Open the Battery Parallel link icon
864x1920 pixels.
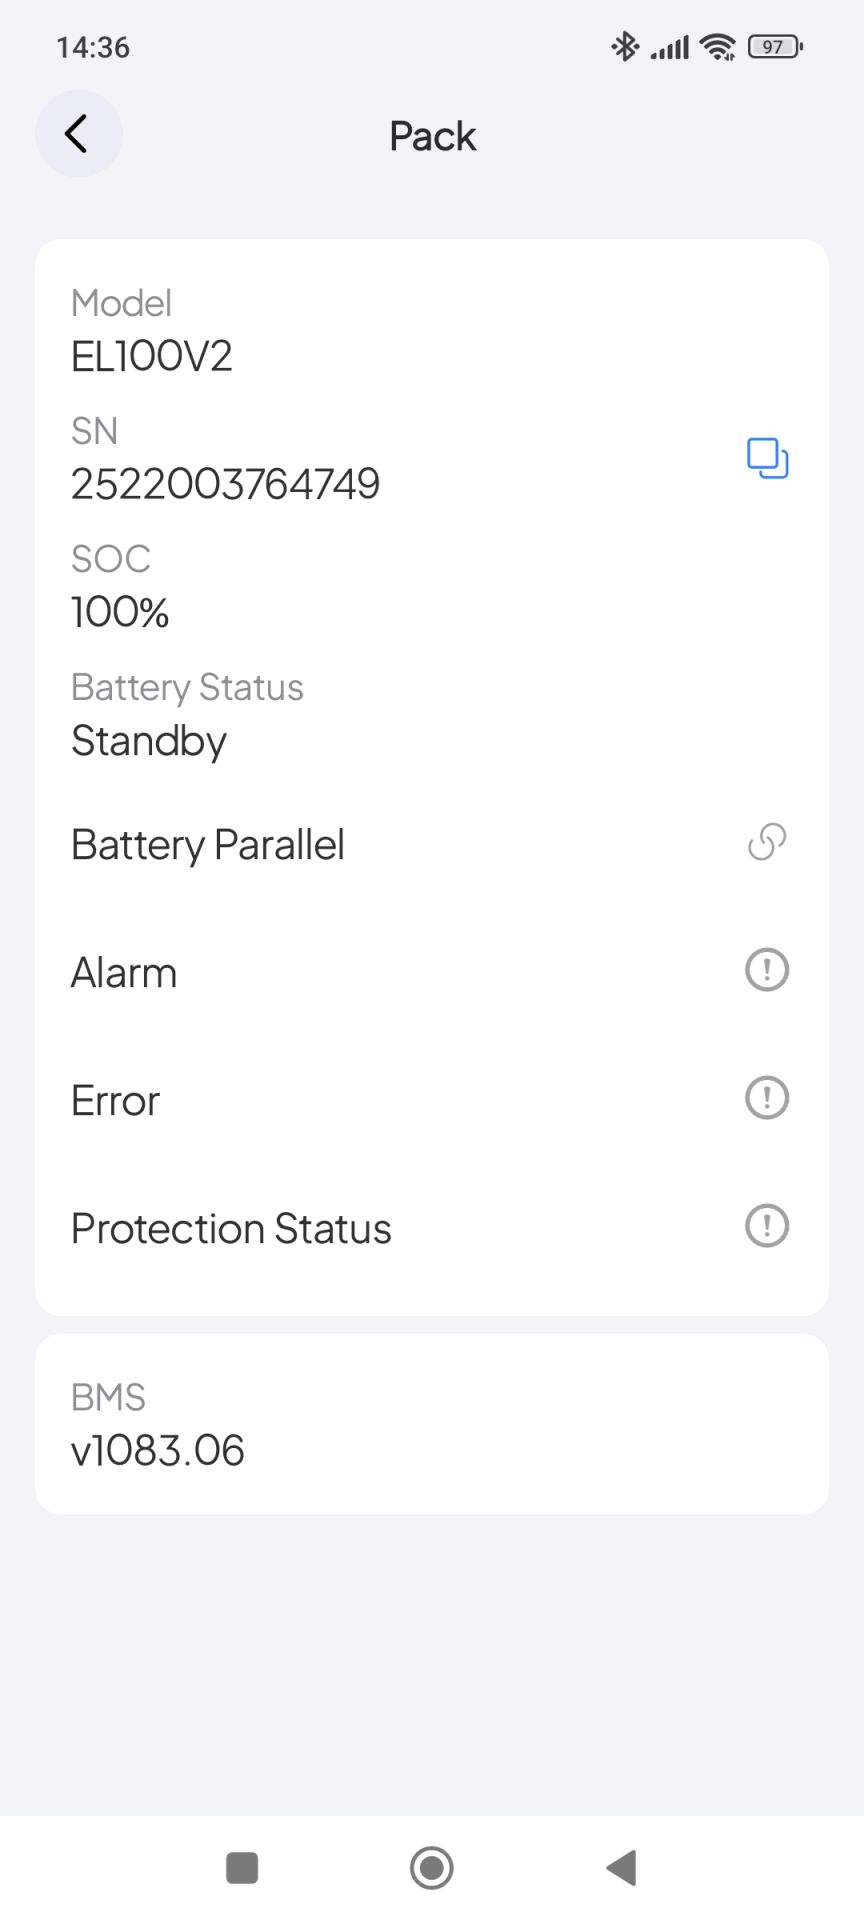coord(767,842)
